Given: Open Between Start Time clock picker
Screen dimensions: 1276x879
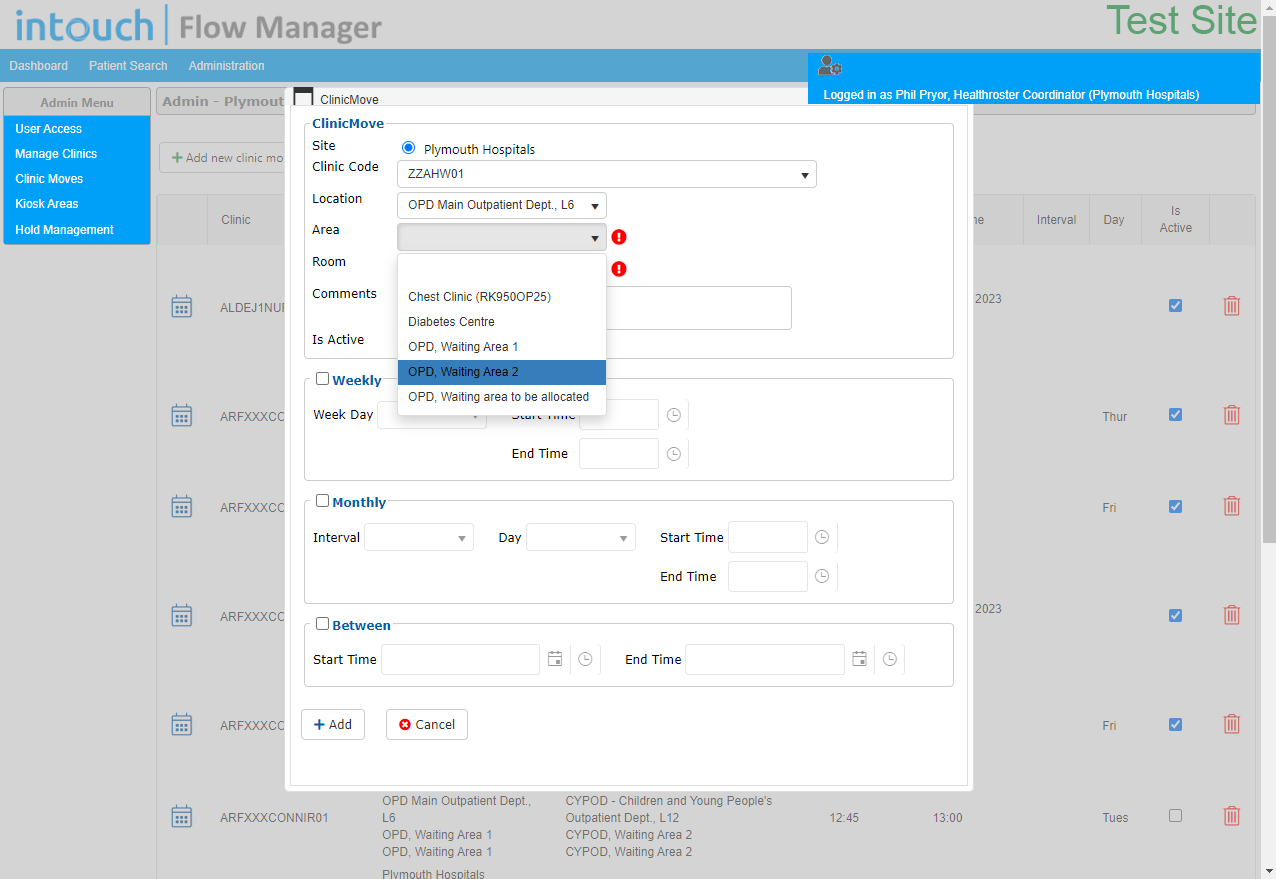Looking at the screenshot, I should click(x=585, y=659).
